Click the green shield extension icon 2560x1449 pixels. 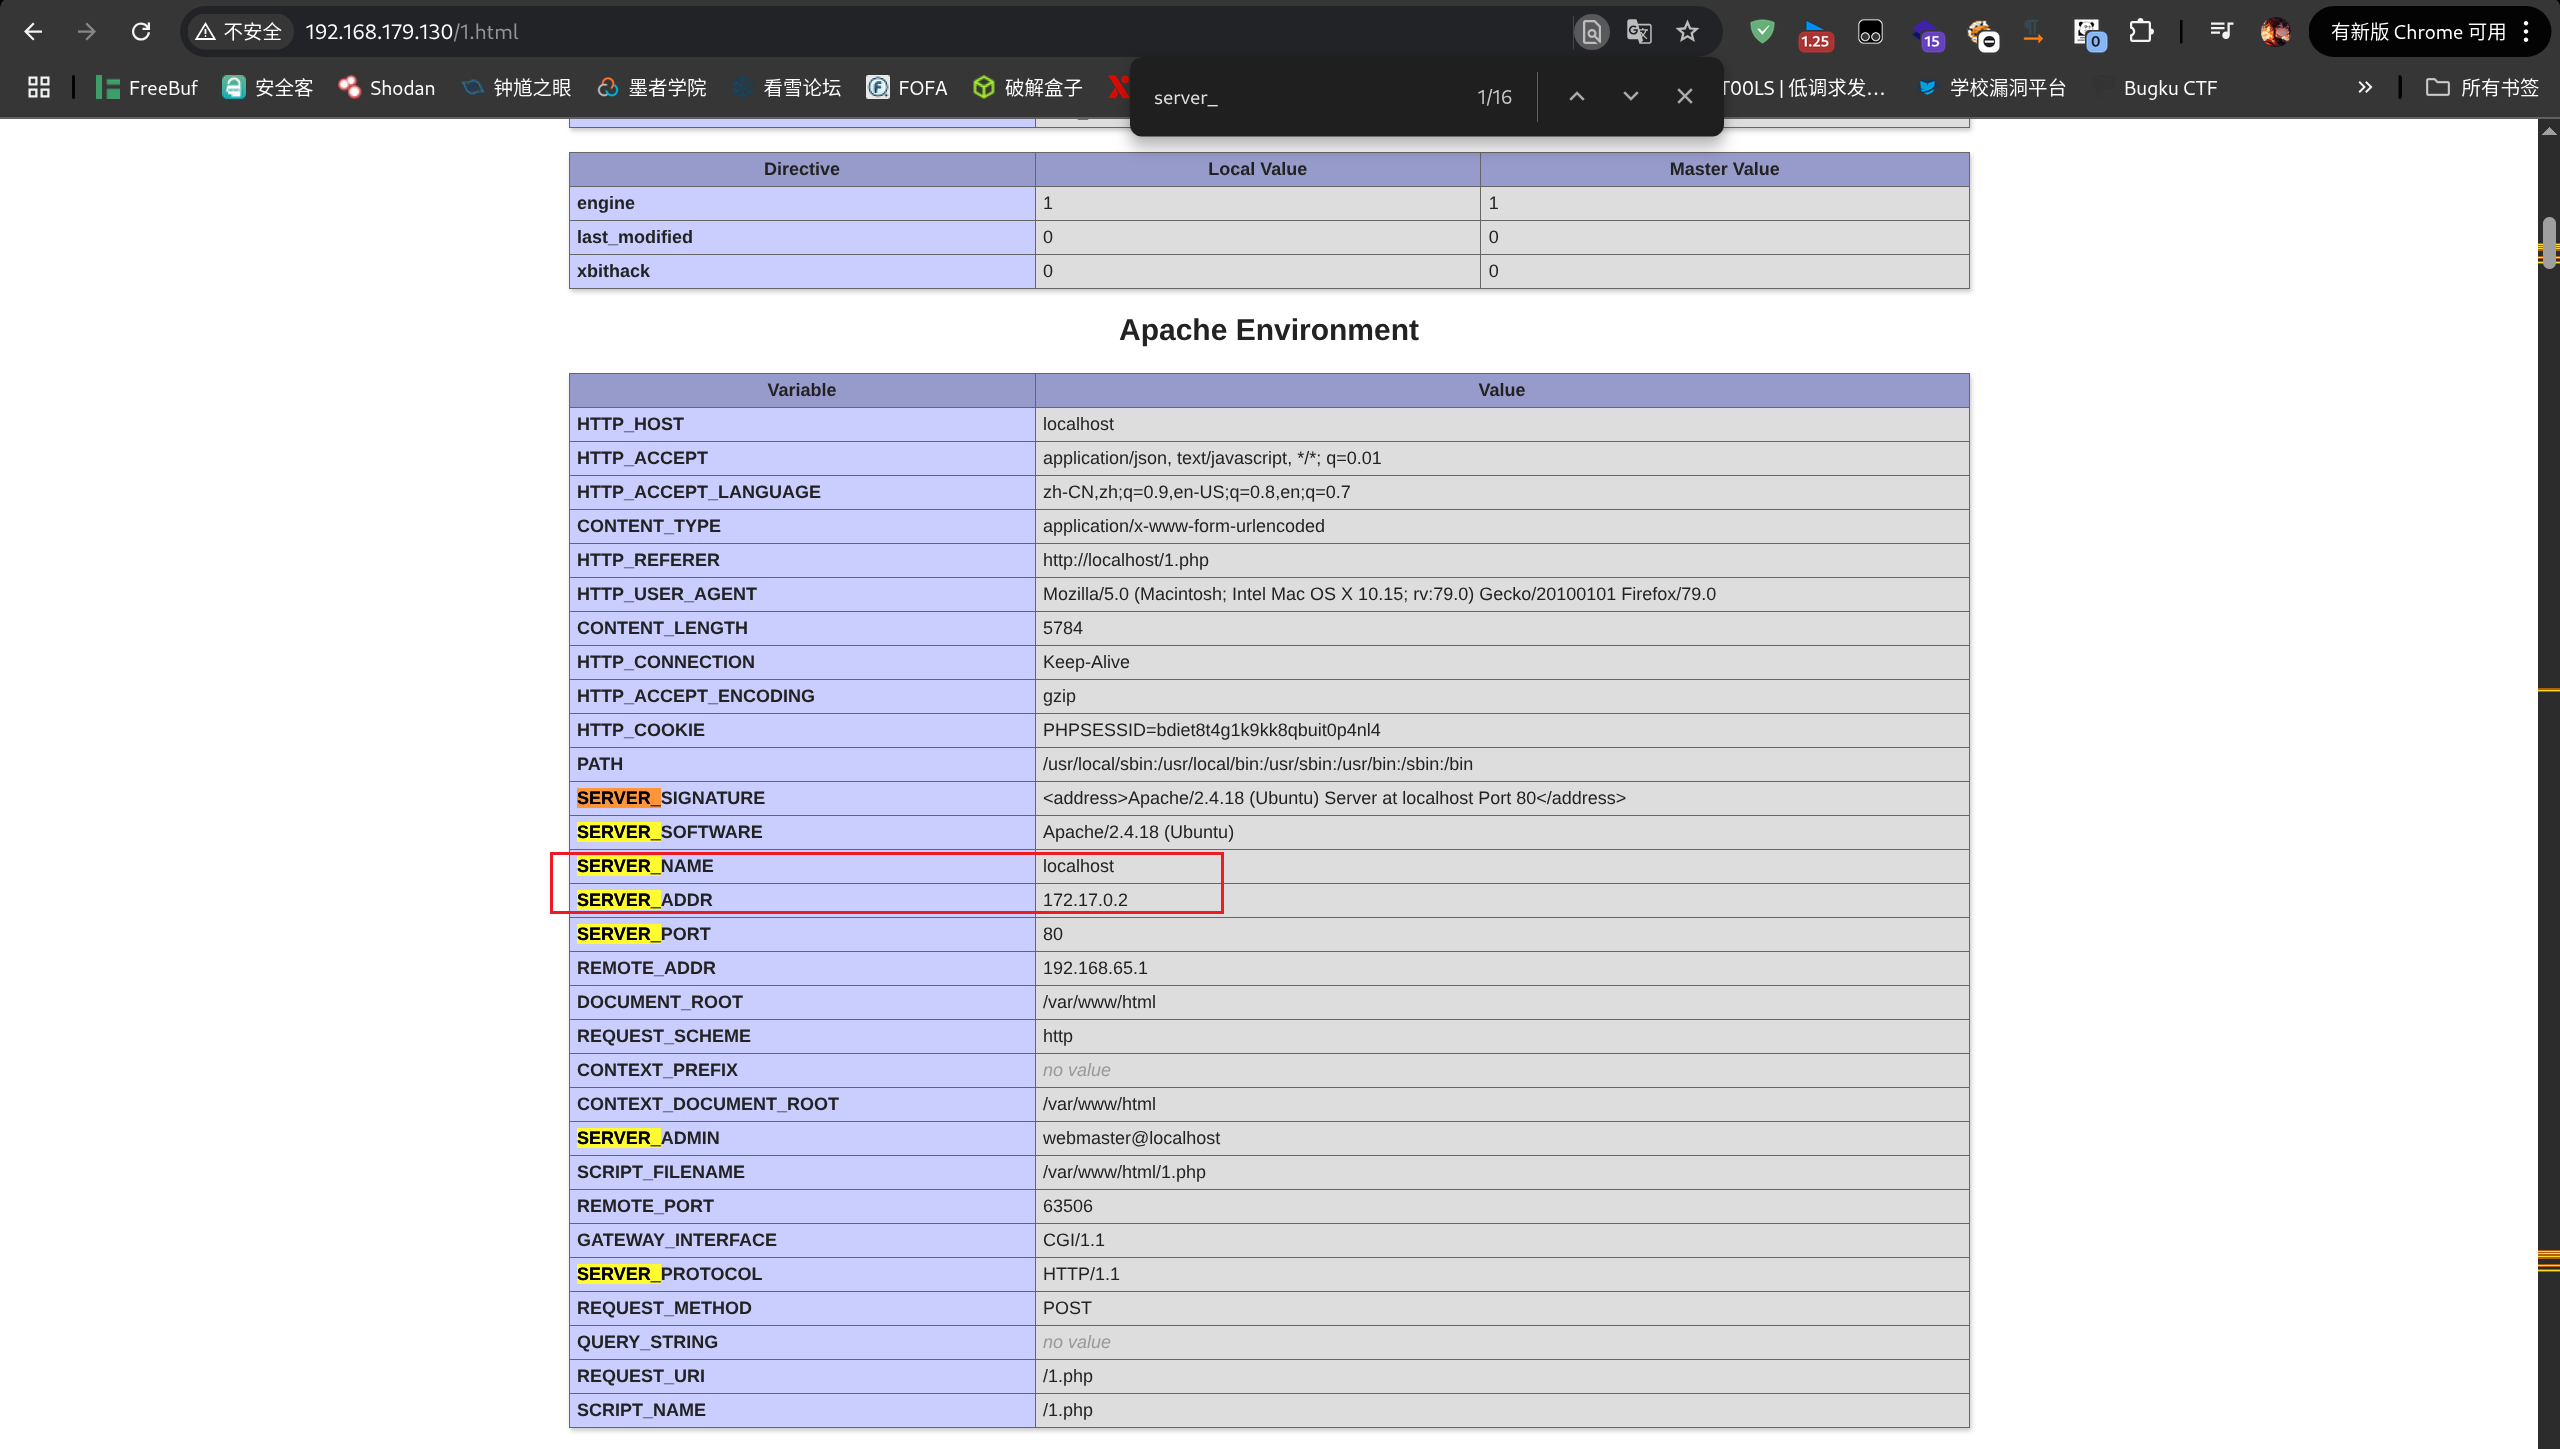tap(1762, 32)
